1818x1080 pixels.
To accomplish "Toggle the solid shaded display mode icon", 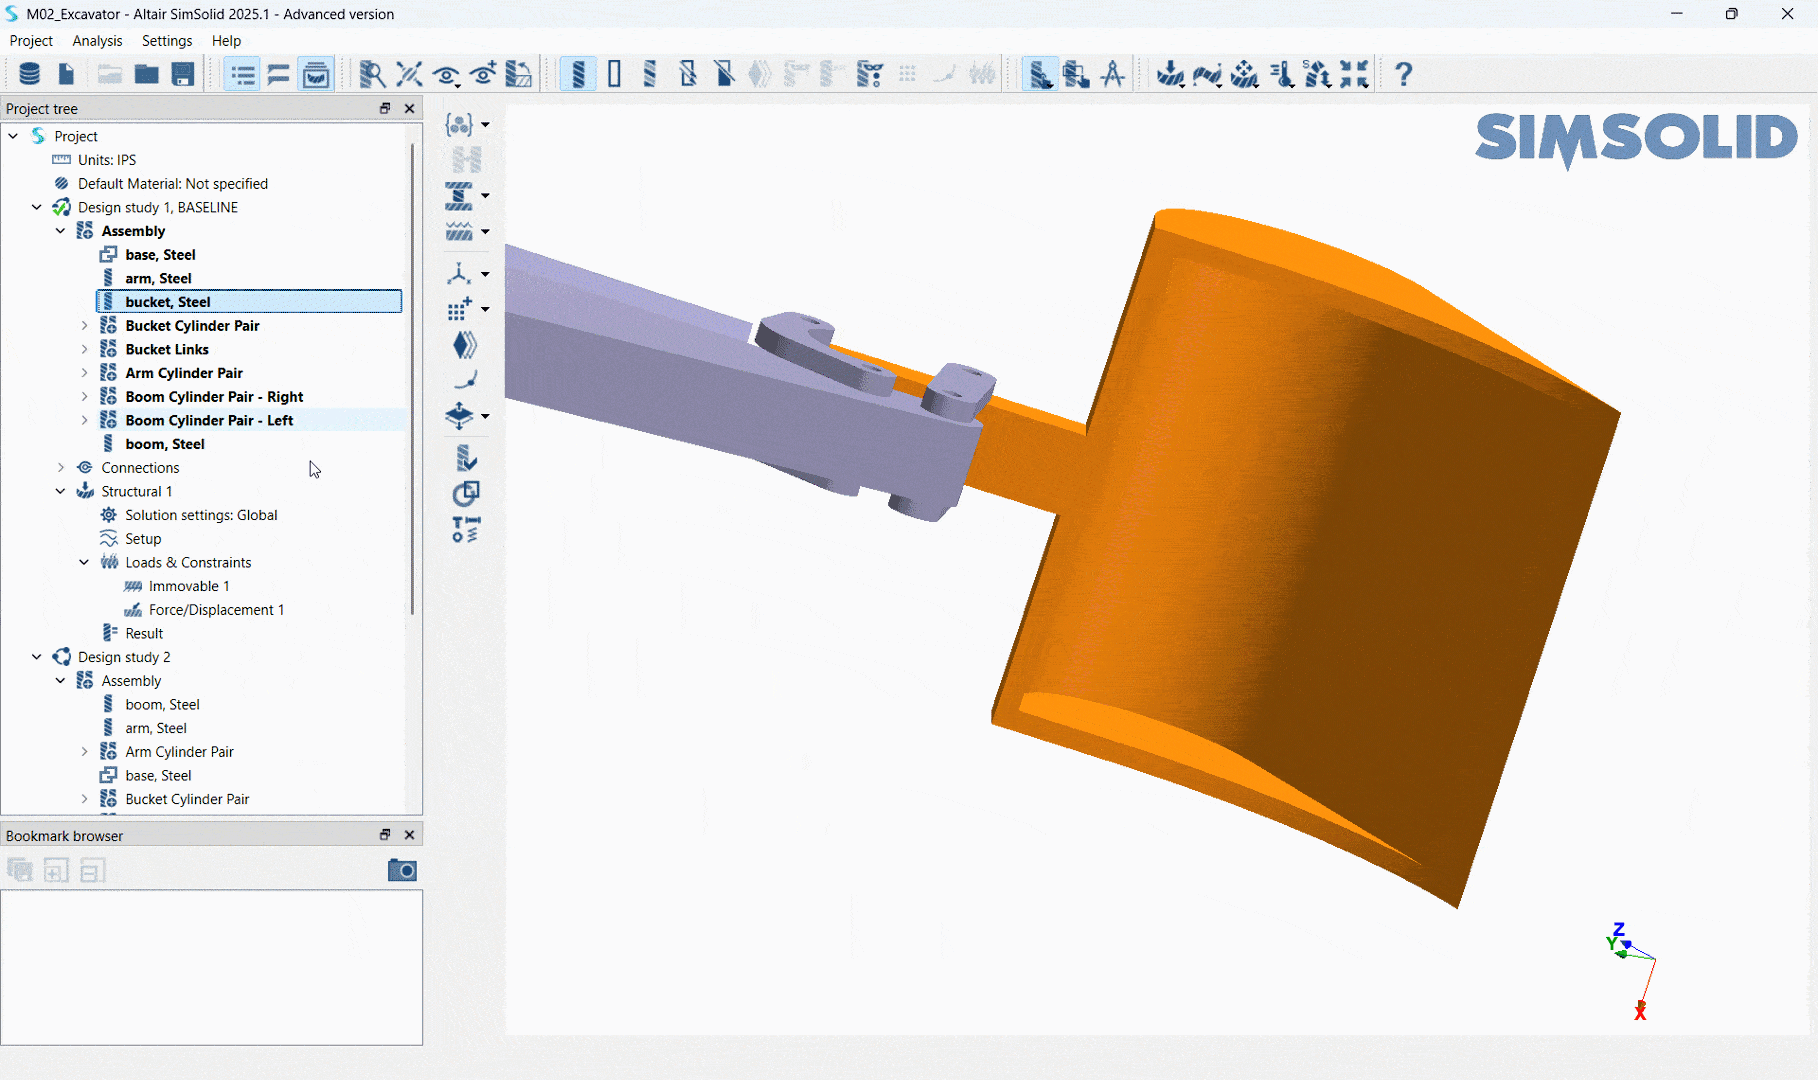I will 578,74.
